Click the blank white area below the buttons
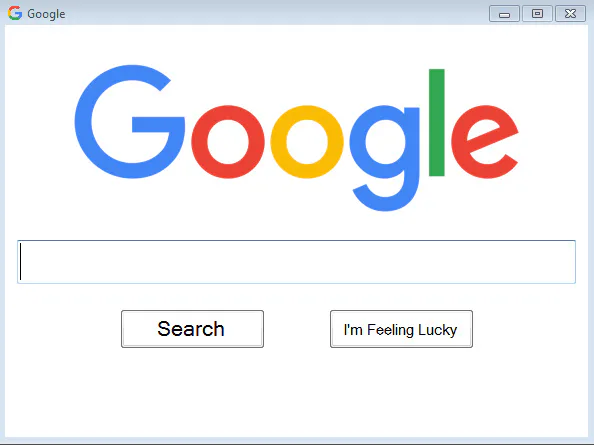Image resolution: width=594 pixels, height=445 pixels. (297, 392)
